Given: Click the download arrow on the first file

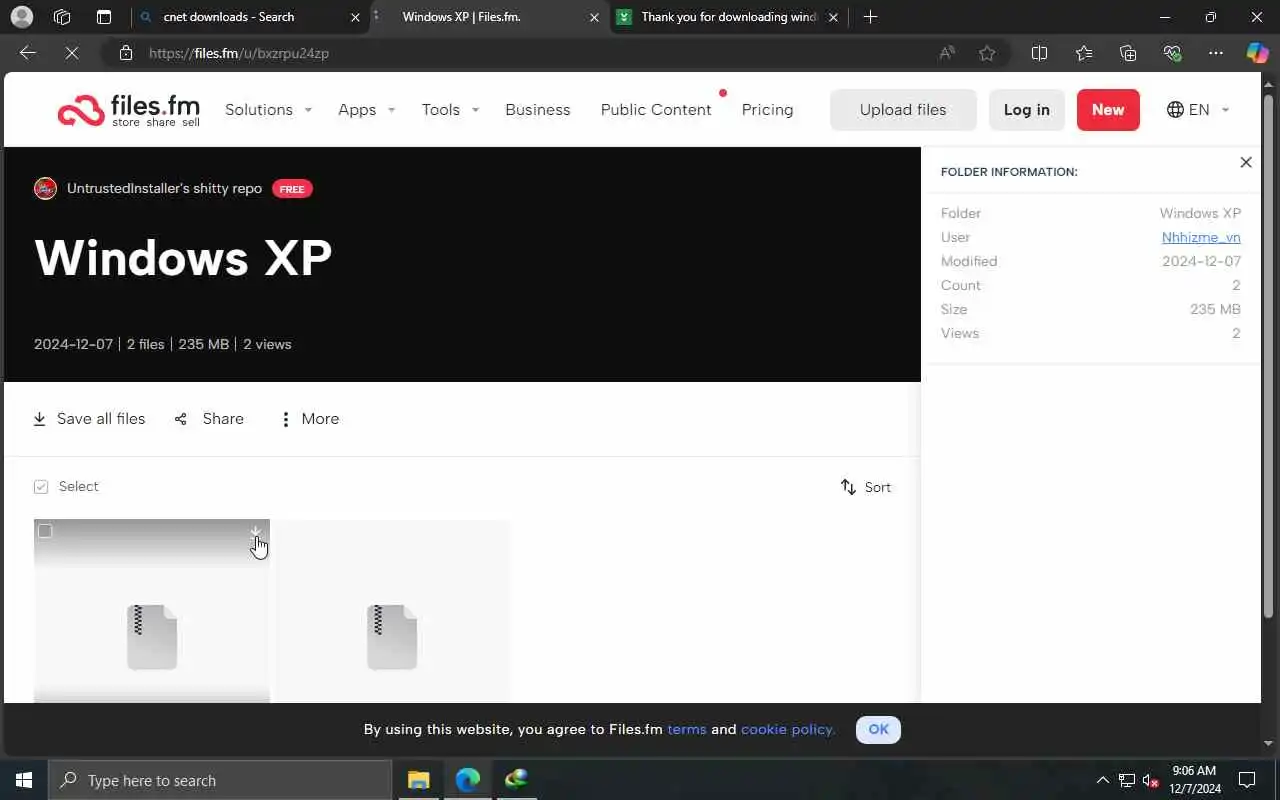Looking at the screenshot, I should pyautogui.click(x=256, y=533).
